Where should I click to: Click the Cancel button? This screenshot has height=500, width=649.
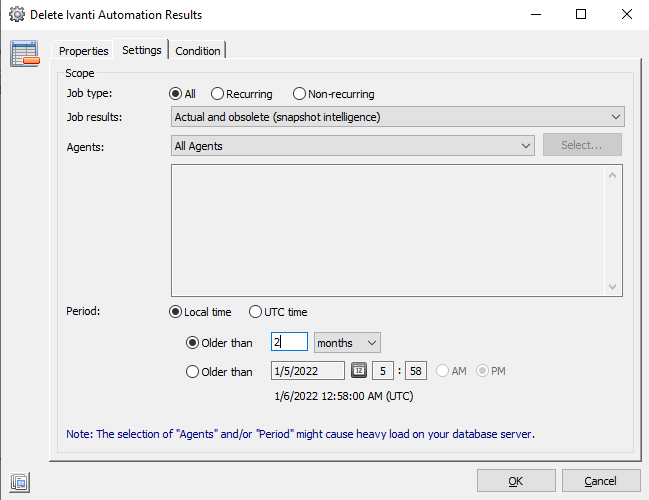click(x=601, y=481)
